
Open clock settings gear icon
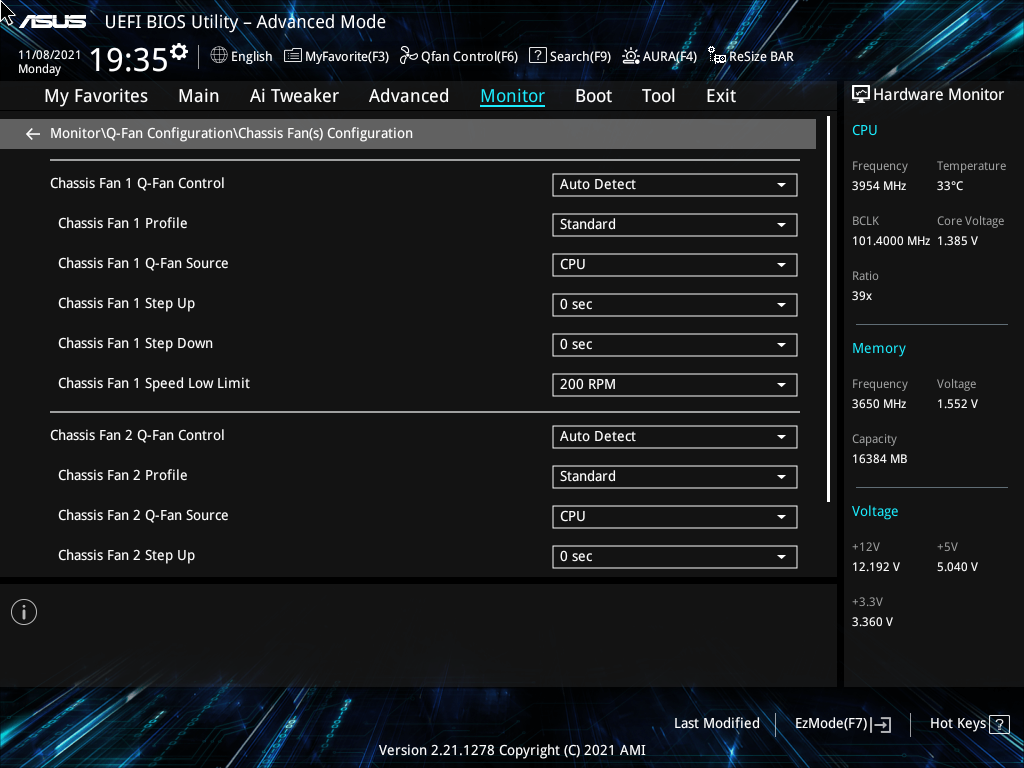pyautogui.click(x=179, y=52)
